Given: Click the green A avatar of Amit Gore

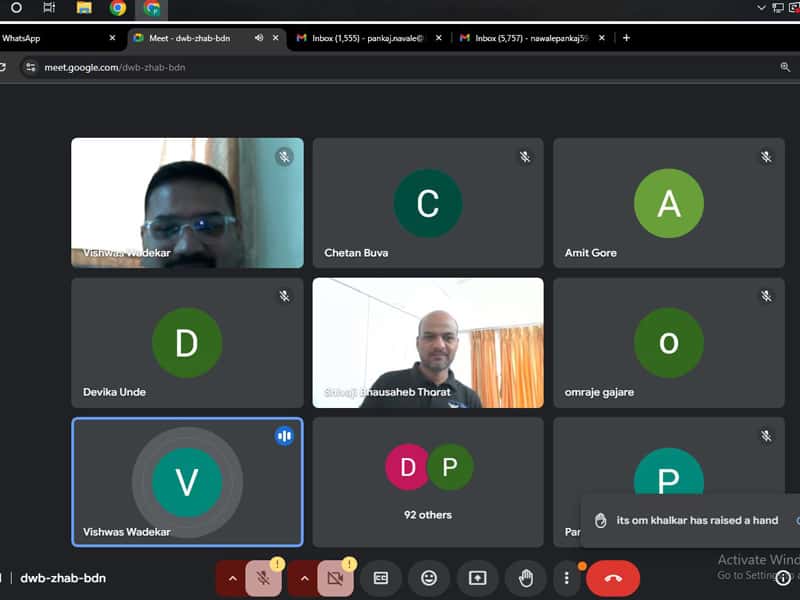Looking at the screenshot, I should click(669, 203).
